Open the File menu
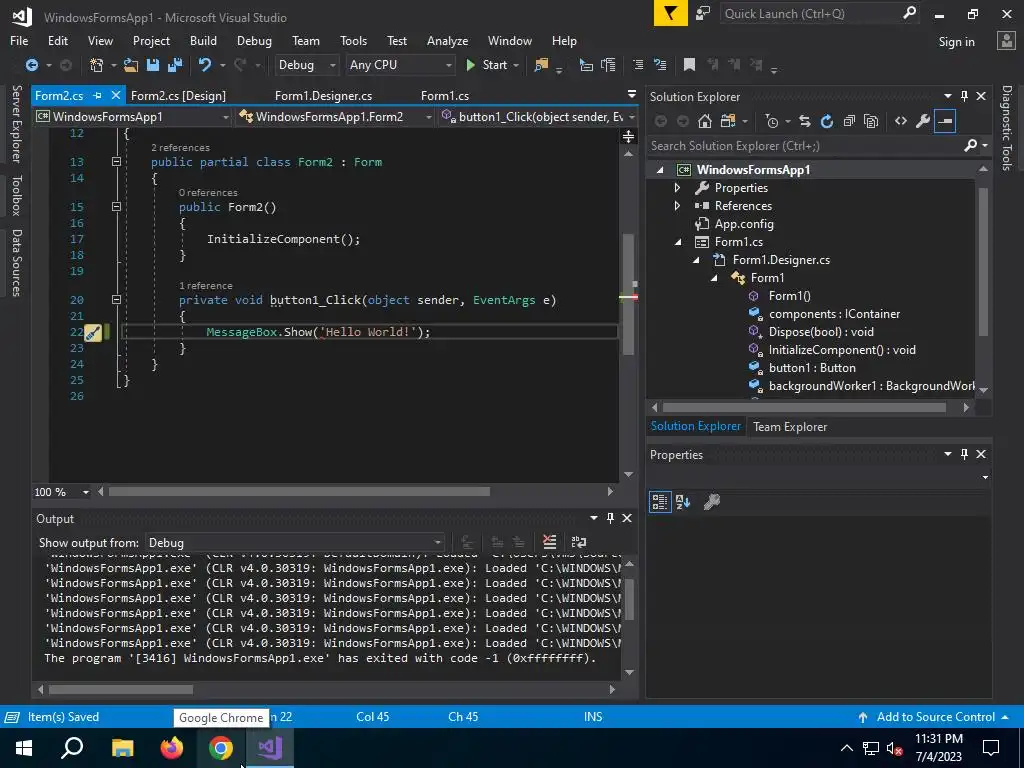This screenshot has width=1024, height=768. click(19, 40)
